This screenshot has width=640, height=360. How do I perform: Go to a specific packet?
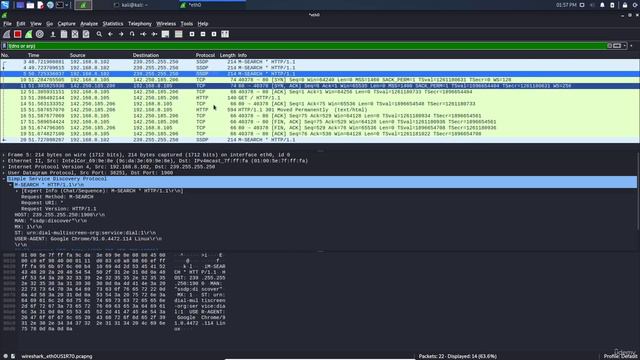pos(132,34)
